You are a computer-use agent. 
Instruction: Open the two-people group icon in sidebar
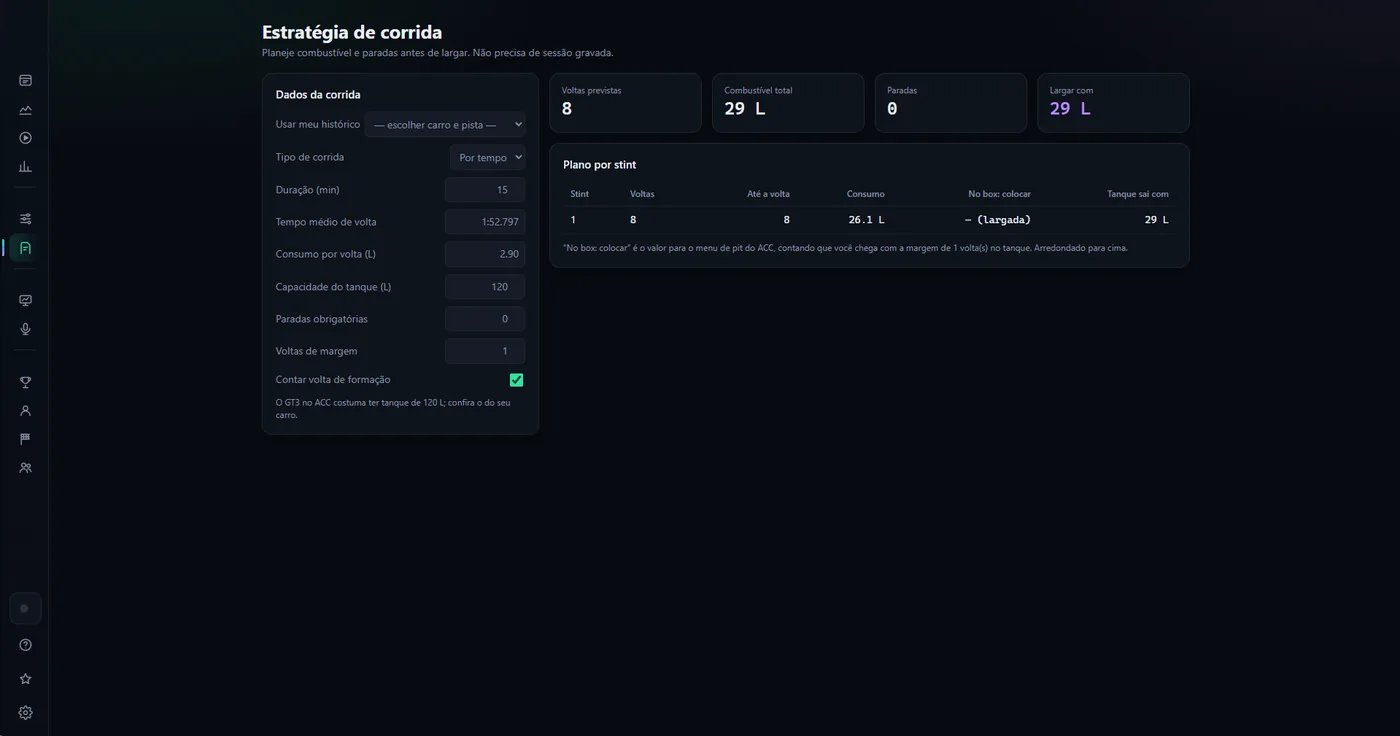click(x=25, y=468)
